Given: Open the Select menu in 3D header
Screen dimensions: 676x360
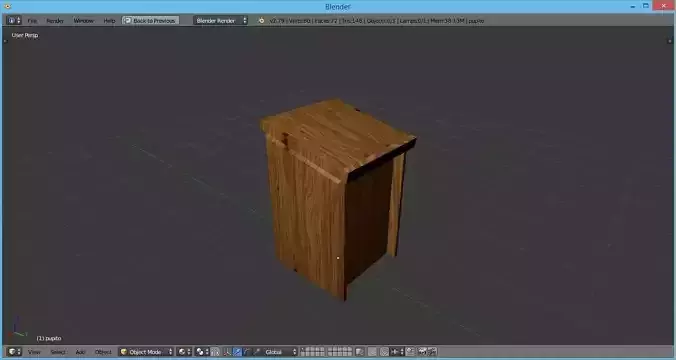Looking at the screenshot, I should (x=58, y=352).
